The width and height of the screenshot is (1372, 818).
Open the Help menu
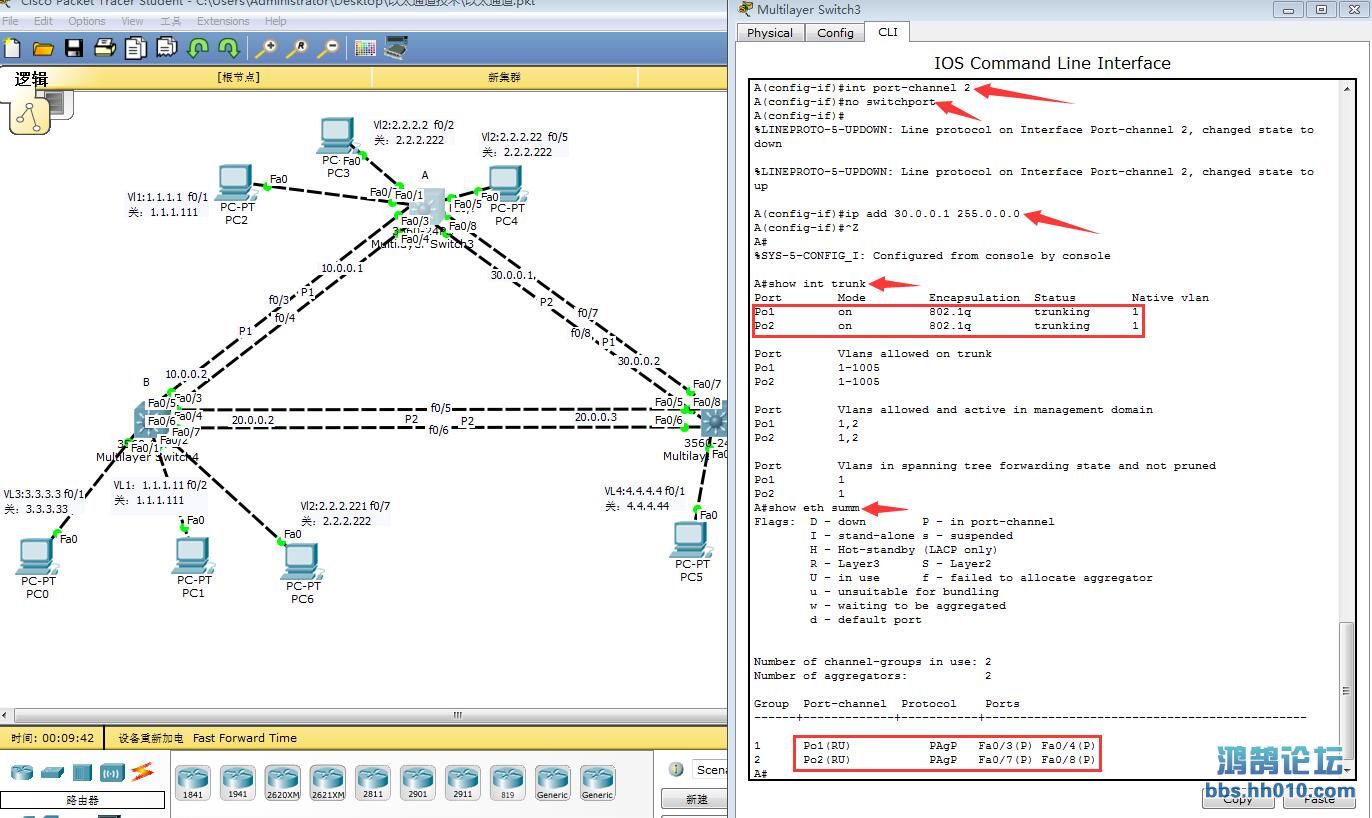275,21
